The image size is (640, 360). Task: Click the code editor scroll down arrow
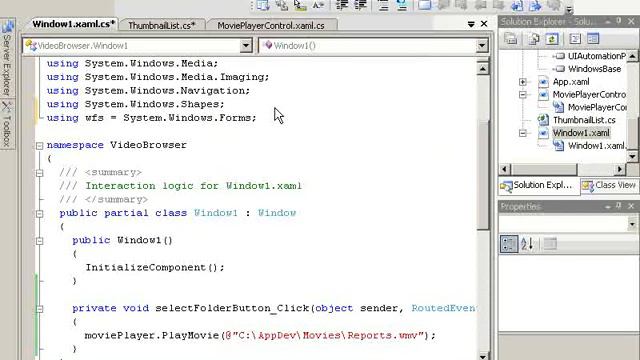[x=482, y=356]
